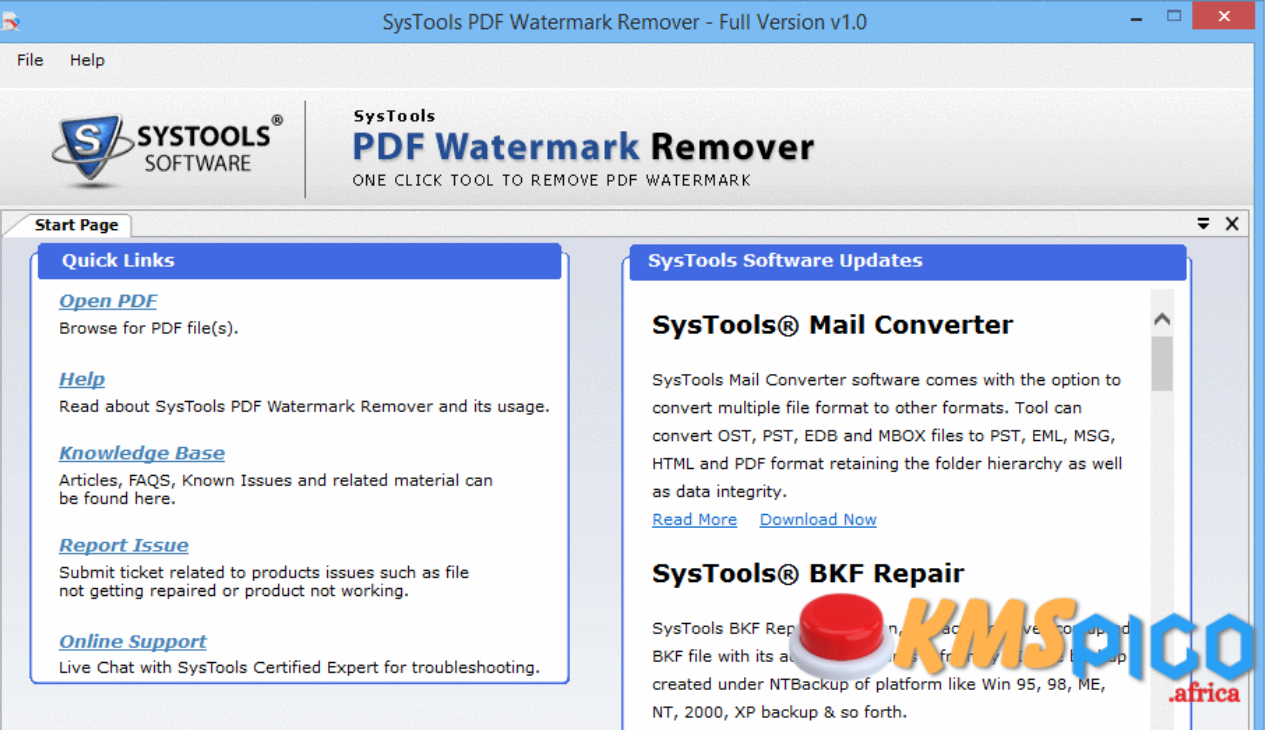Viewport: 1280px width, 730px height.
Task: Maximize the PDF Watermark Remover window
Action: pyautogui.click(x=1174, y=17)
